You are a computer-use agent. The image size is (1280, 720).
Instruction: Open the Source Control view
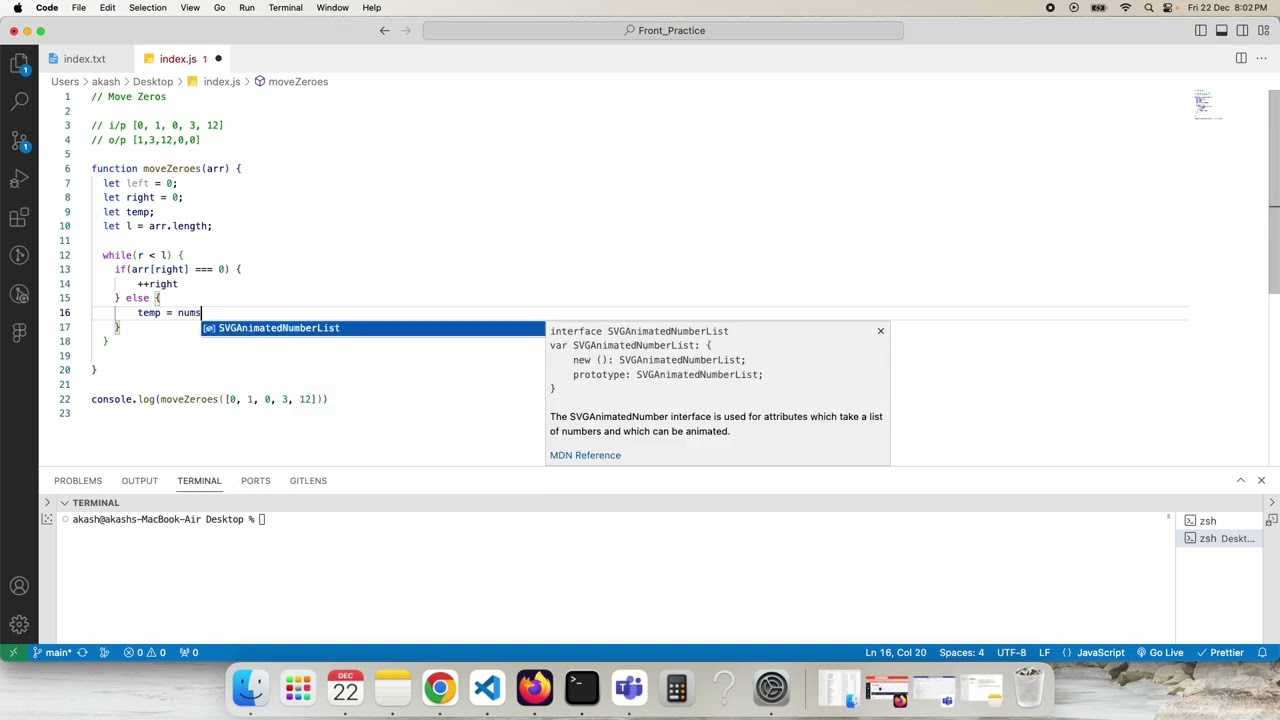[x=19, y=141]
